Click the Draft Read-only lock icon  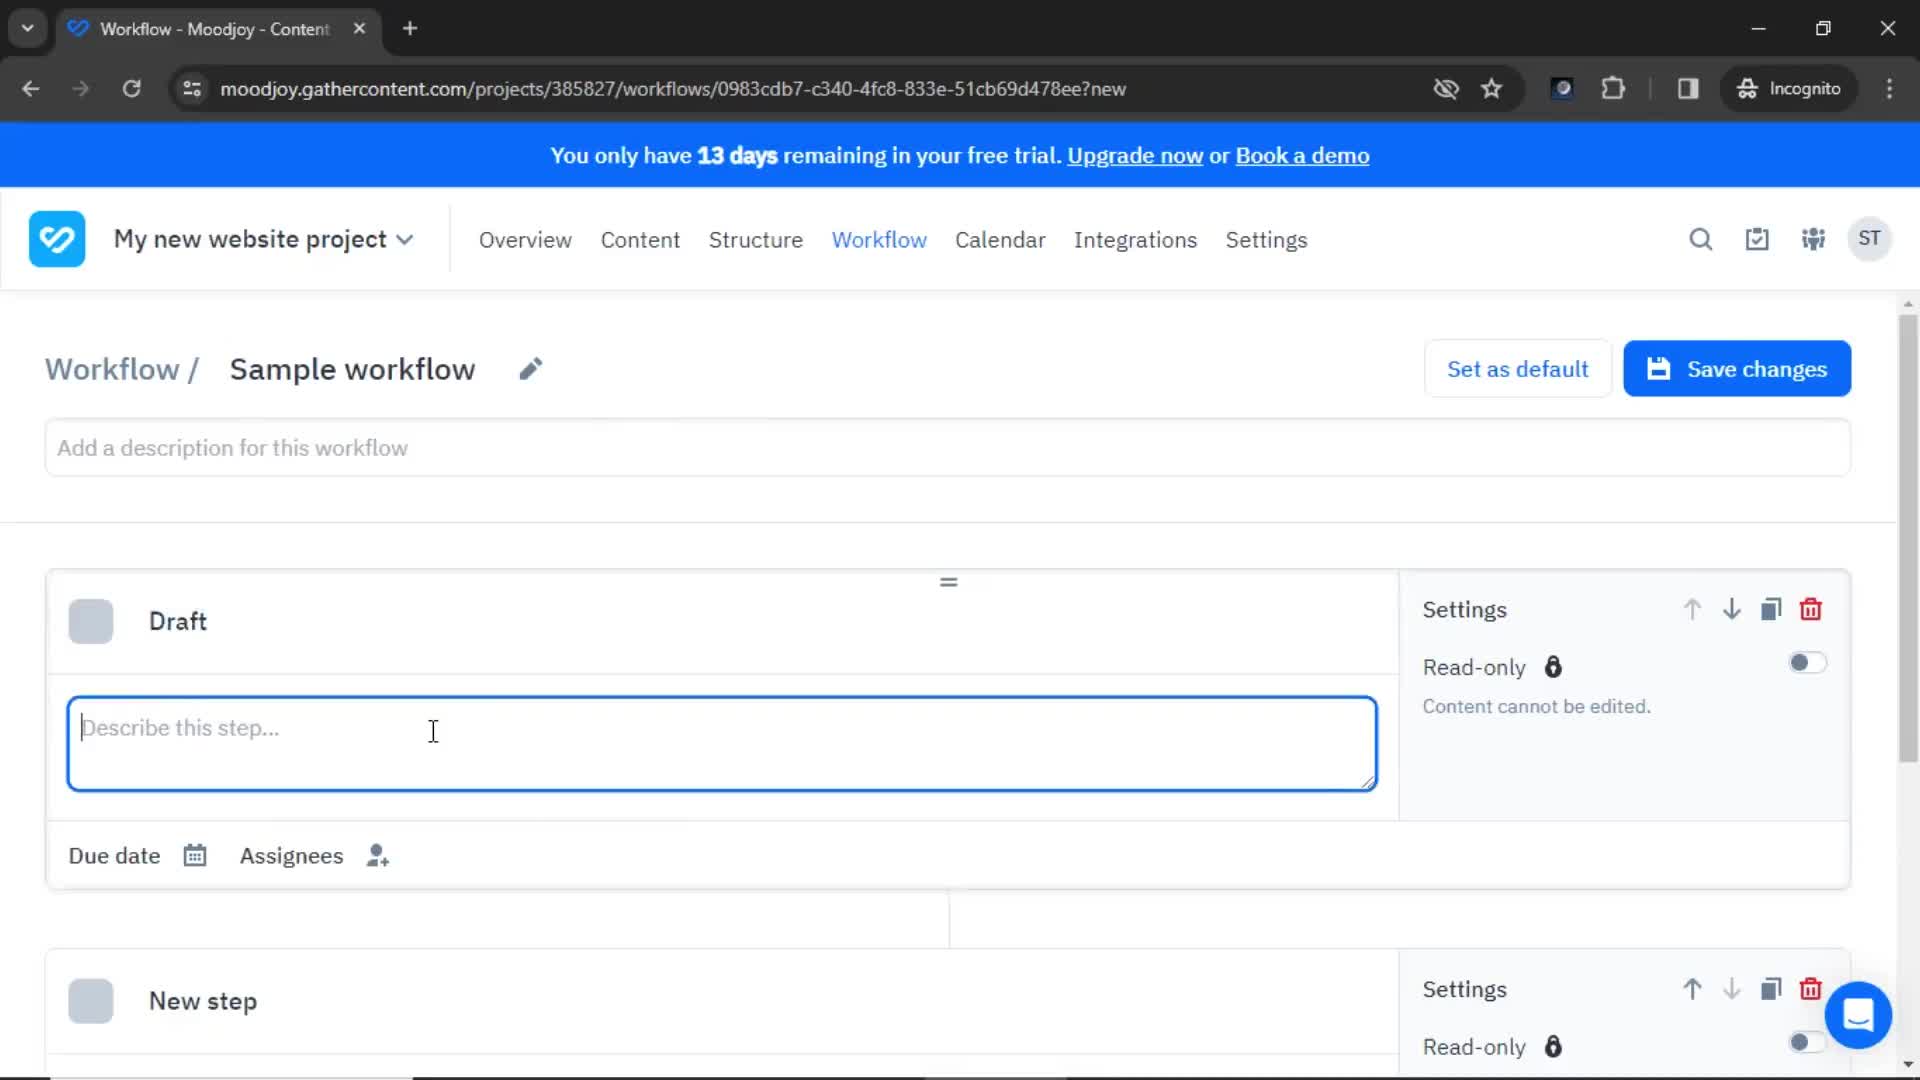(1553, 667)
